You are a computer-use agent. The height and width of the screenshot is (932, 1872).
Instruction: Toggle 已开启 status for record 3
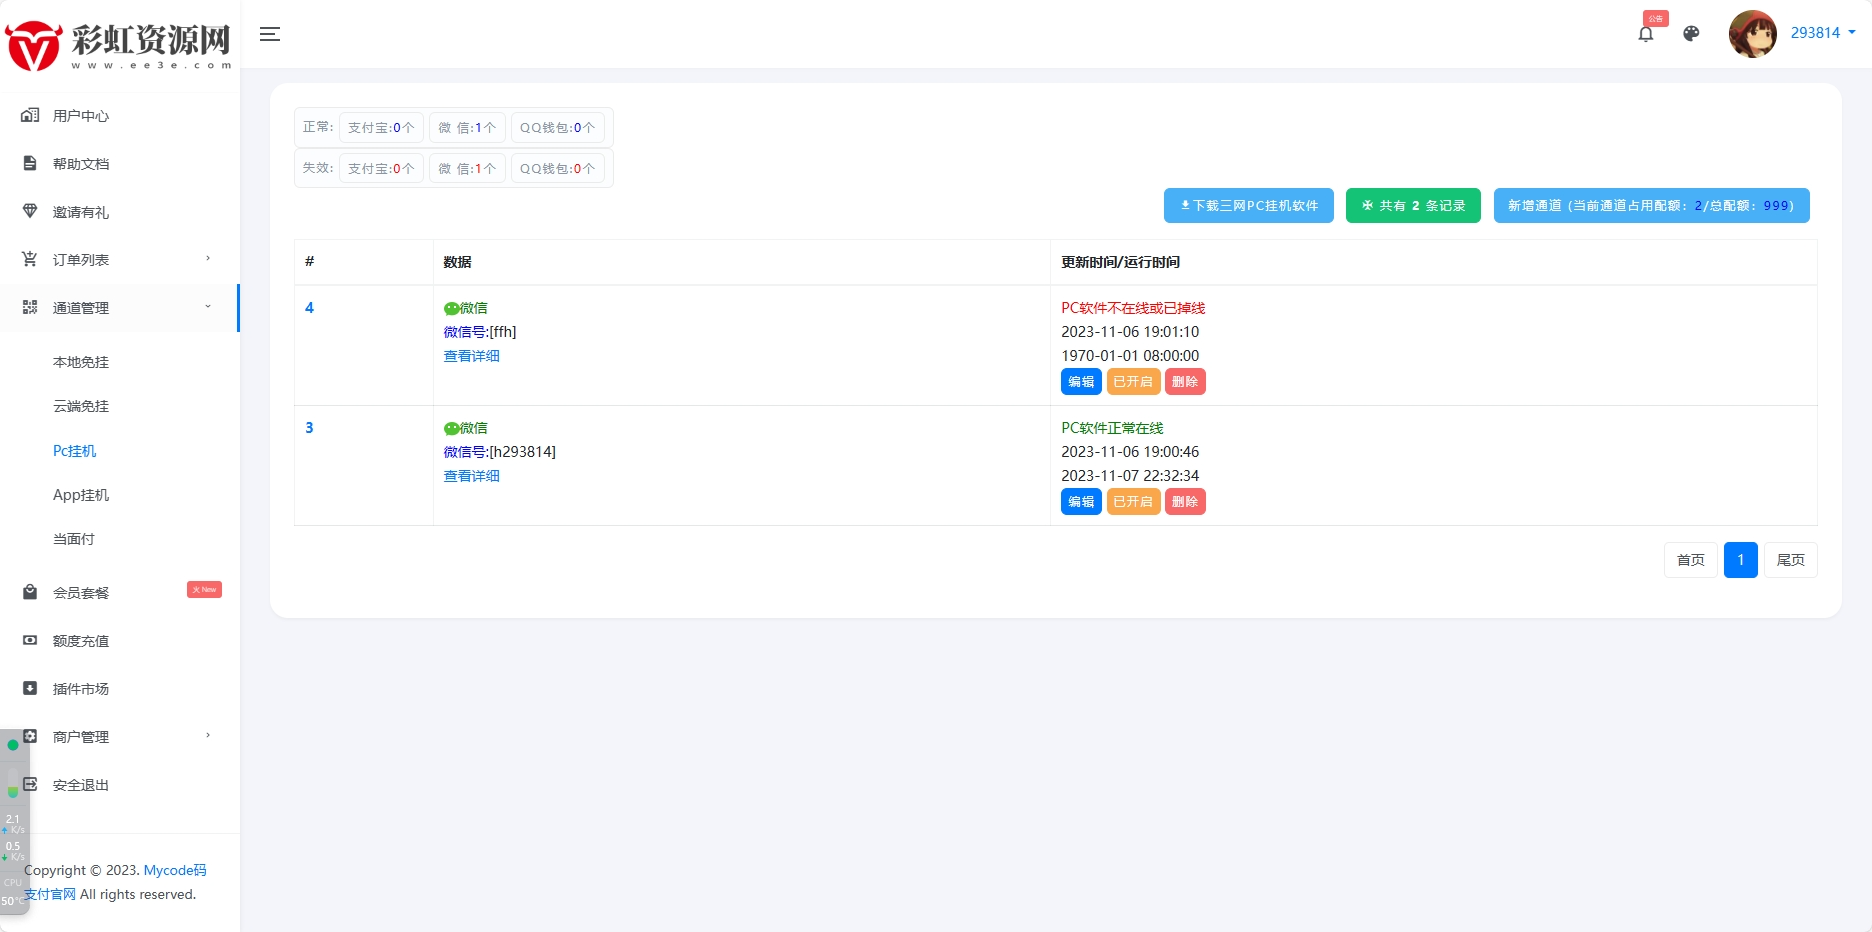pos(1133,502)
